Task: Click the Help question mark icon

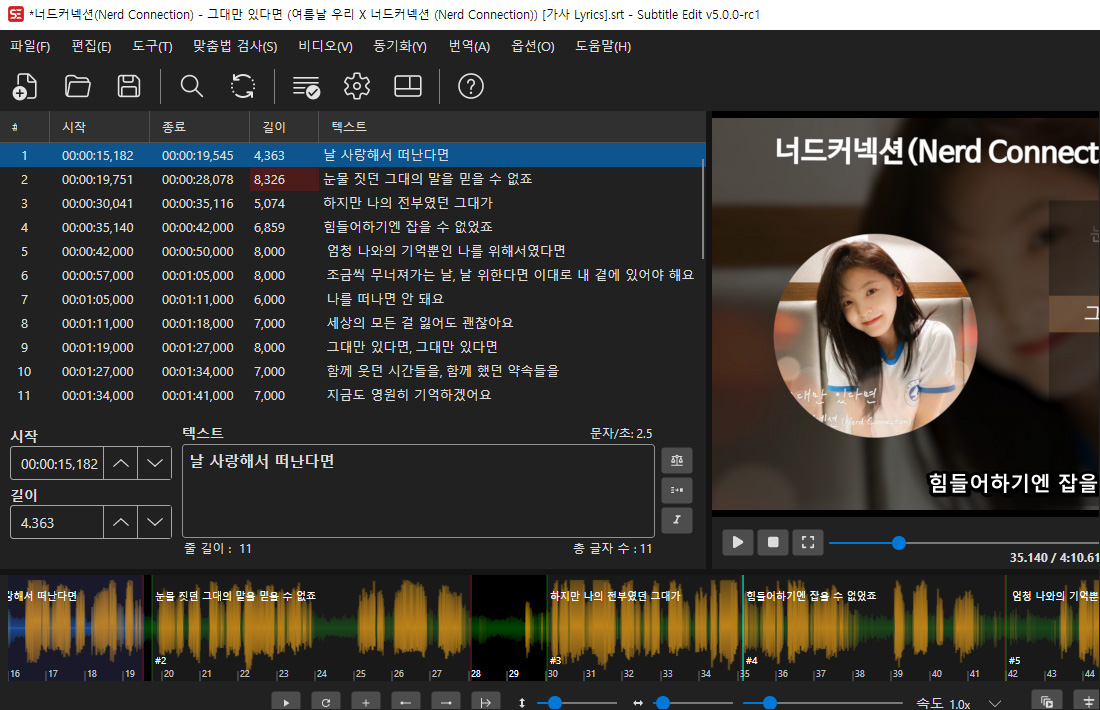Action: (x=471, y=86)
